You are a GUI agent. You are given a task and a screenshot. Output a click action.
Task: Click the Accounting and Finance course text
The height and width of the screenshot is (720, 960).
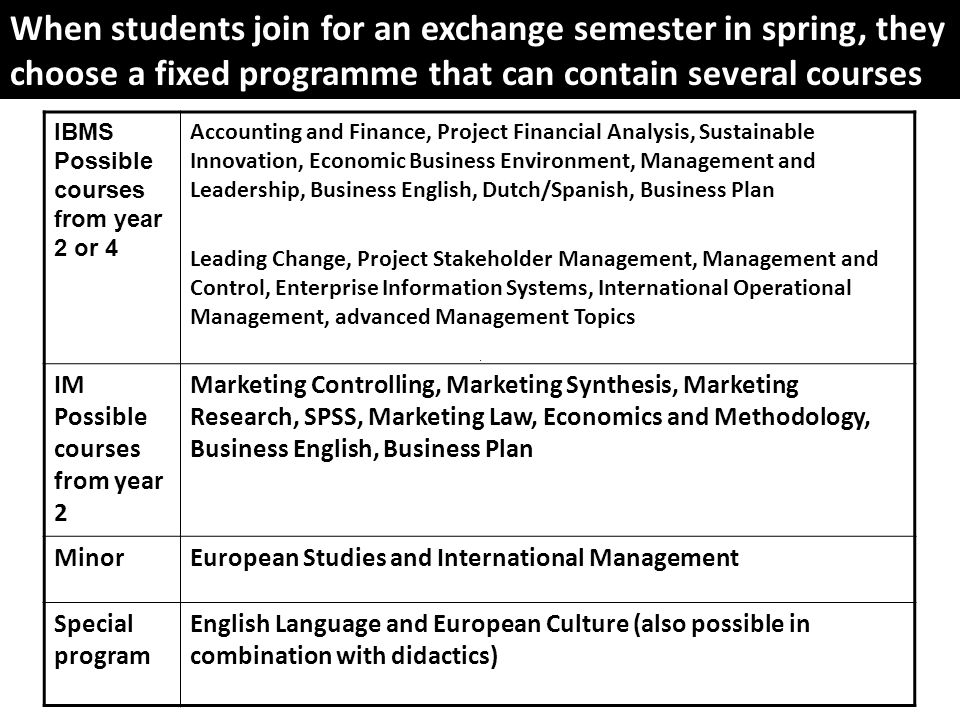307,132
